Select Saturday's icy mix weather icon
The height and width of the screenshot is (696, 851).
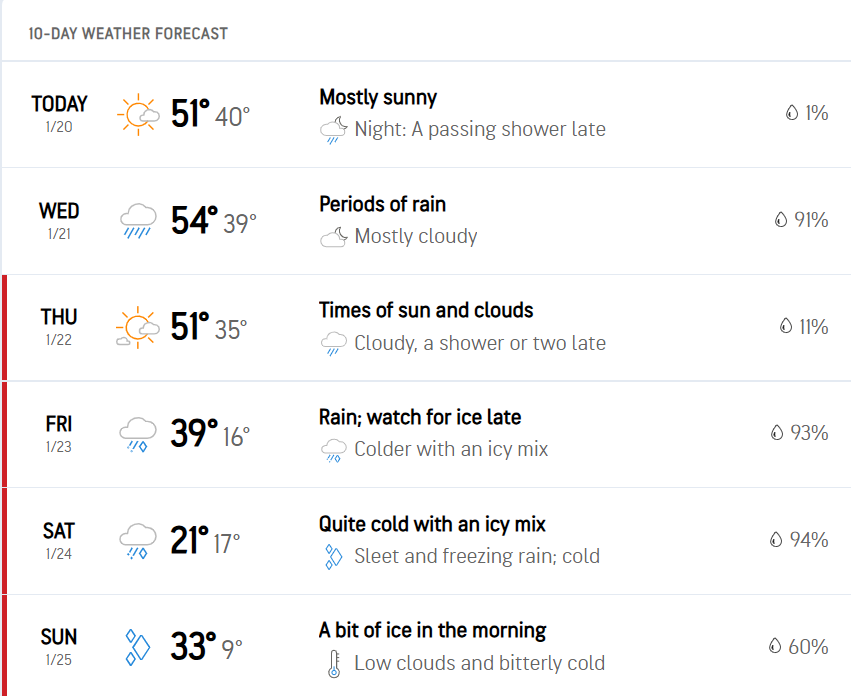click(x=137, y=541)
